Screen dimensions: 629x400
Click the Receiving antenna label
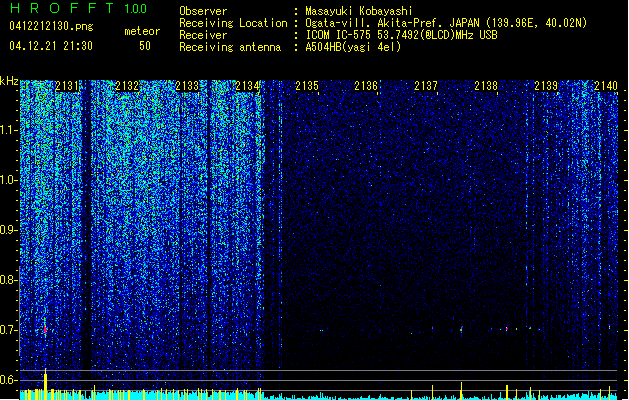[230, 47]
